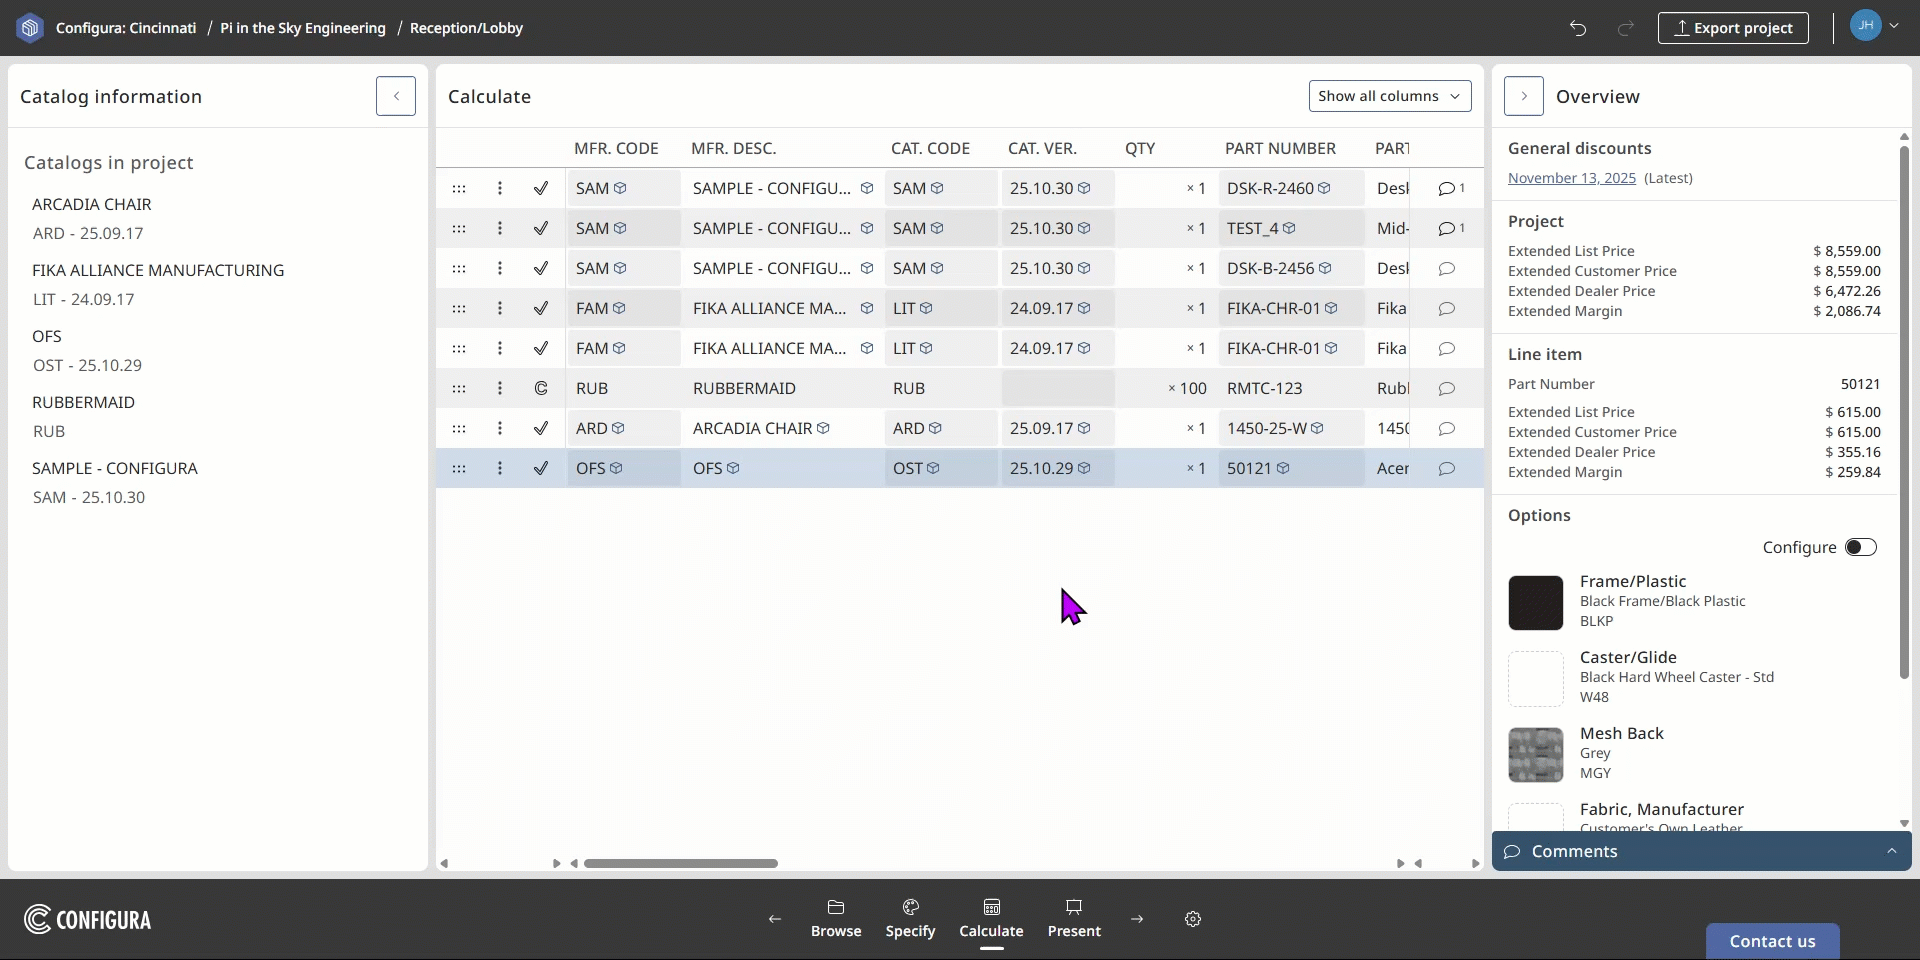Click catalog cube icon next to DSK-R-2460
Screen dimensions: 1920x960
pyautogui.click(x=1324, y=188)
